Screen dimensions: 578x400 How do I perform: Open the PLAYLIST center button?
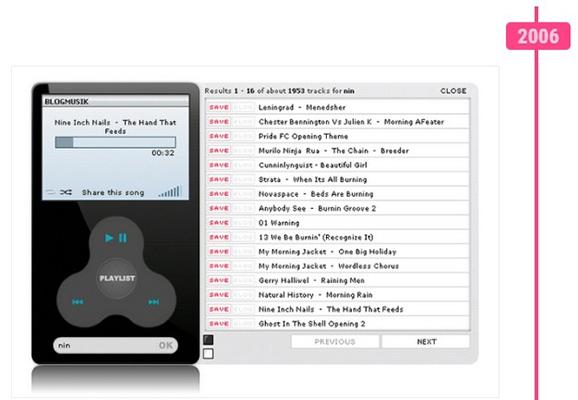tap(117, 278)
